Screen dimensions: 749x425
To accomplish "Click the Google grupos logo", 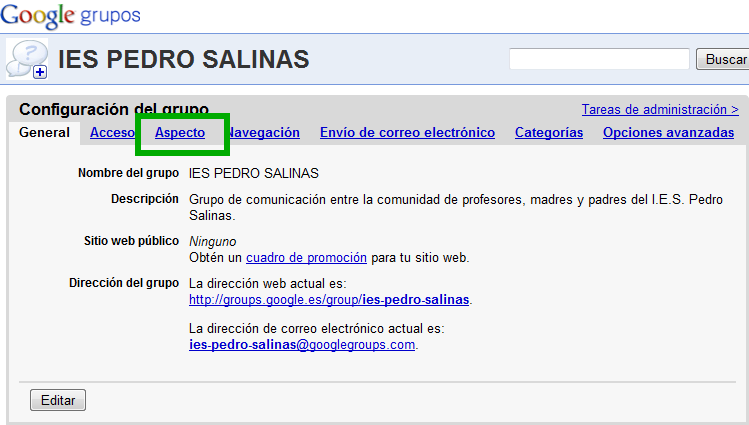I will pyautogui.click(x=70, y=15).
